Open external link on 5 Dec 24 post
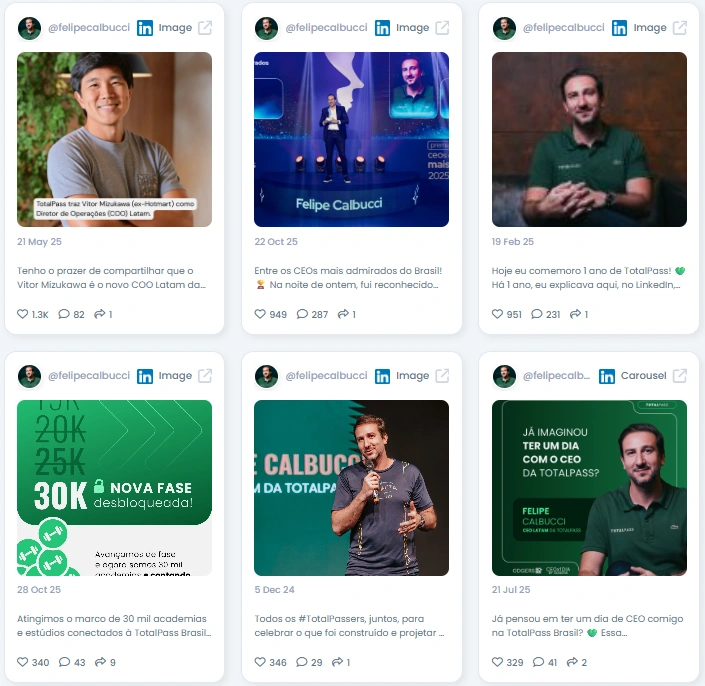This screenshot has height=686, width=705. pyautogui.click(x=442, y=376)
